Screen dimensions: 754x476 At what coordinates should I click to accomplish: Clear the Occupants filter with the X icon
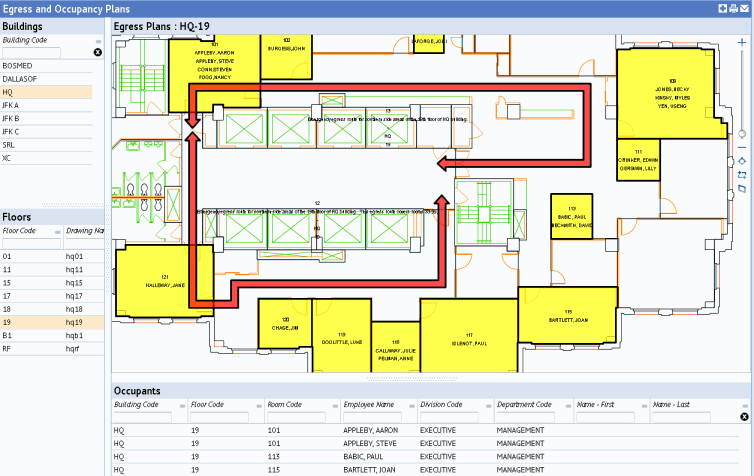click(744, 417)
